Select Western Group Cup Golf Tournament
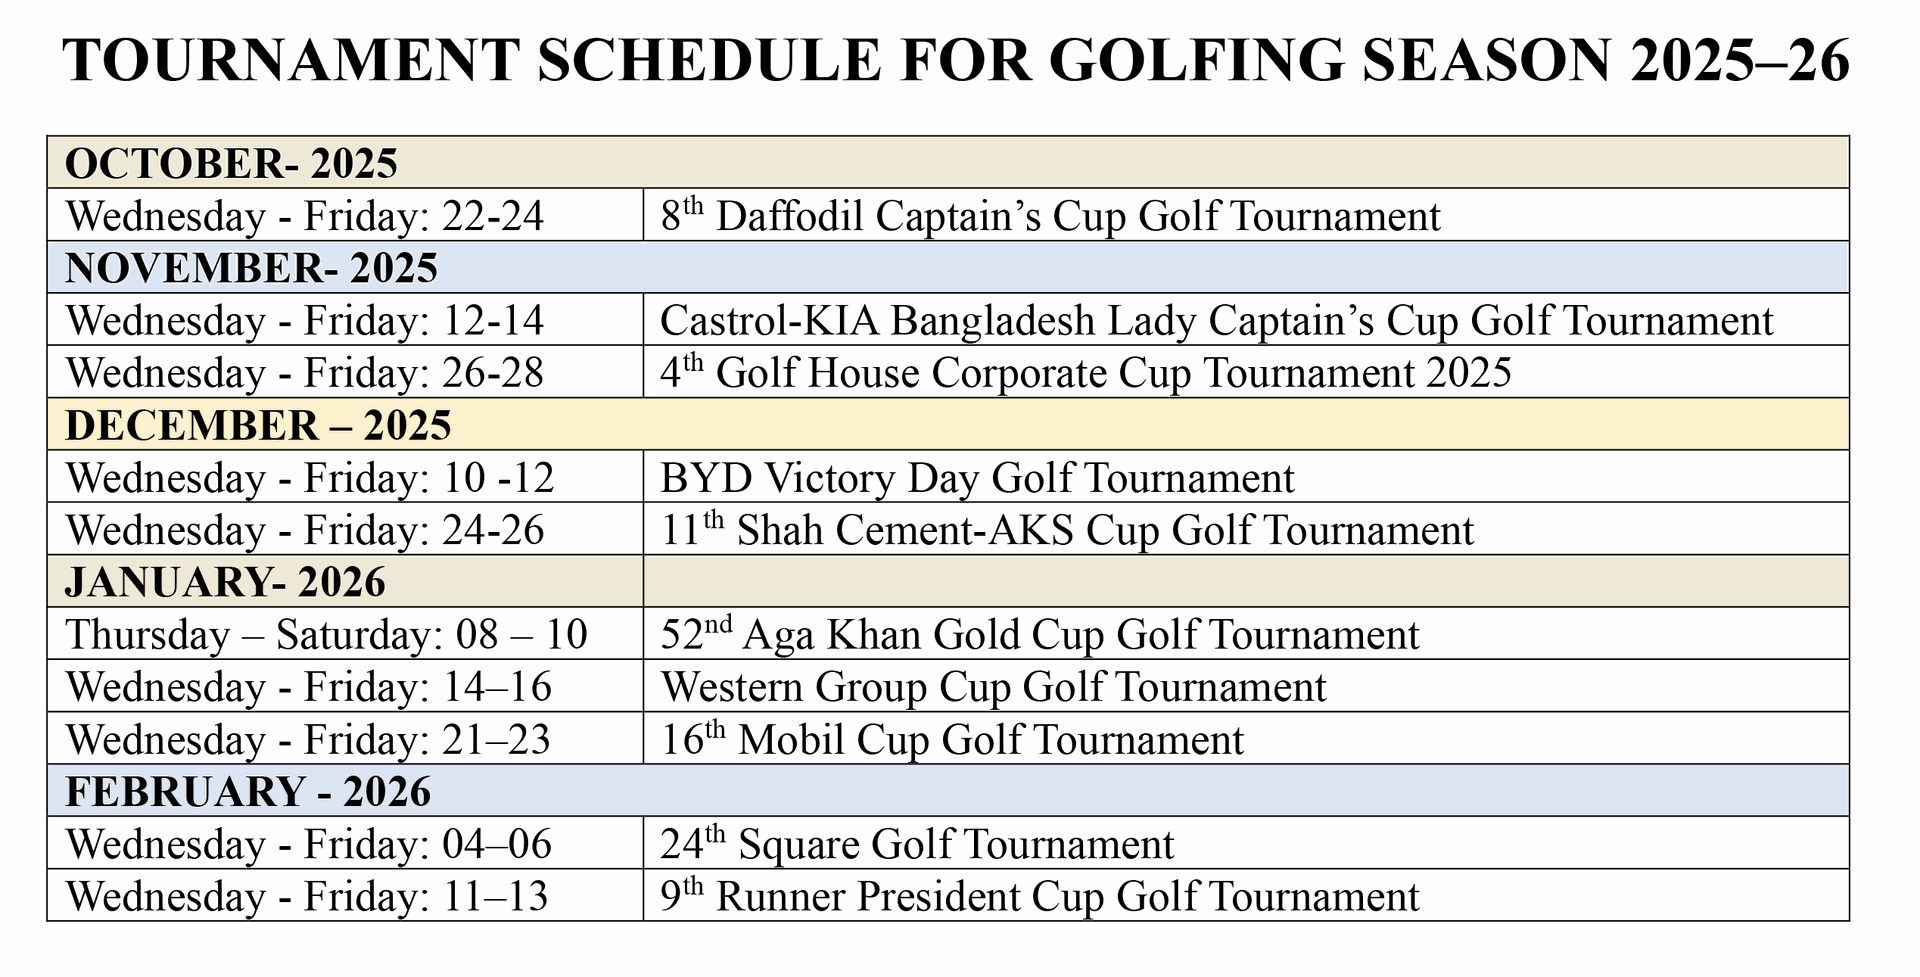This screenshot has height=977, width=1920. 993,687
